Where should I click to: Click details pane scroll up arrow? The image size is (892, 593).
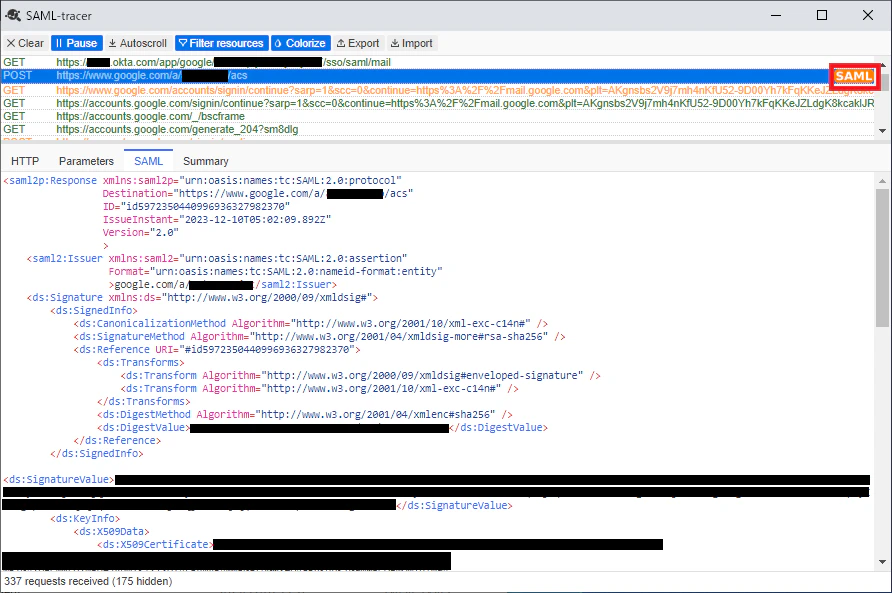pyautogui.click(x=882, y=181)
